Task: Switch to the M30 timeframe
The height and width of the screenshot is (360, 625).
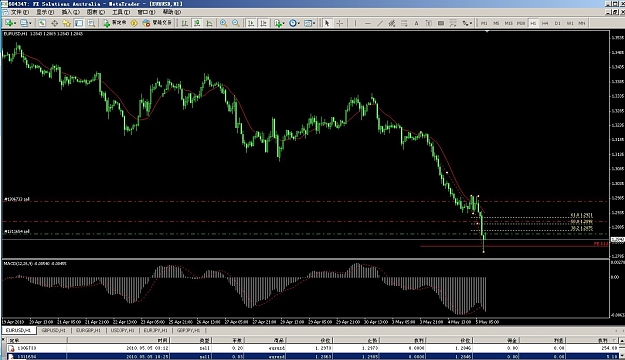Action: (521, 23)
